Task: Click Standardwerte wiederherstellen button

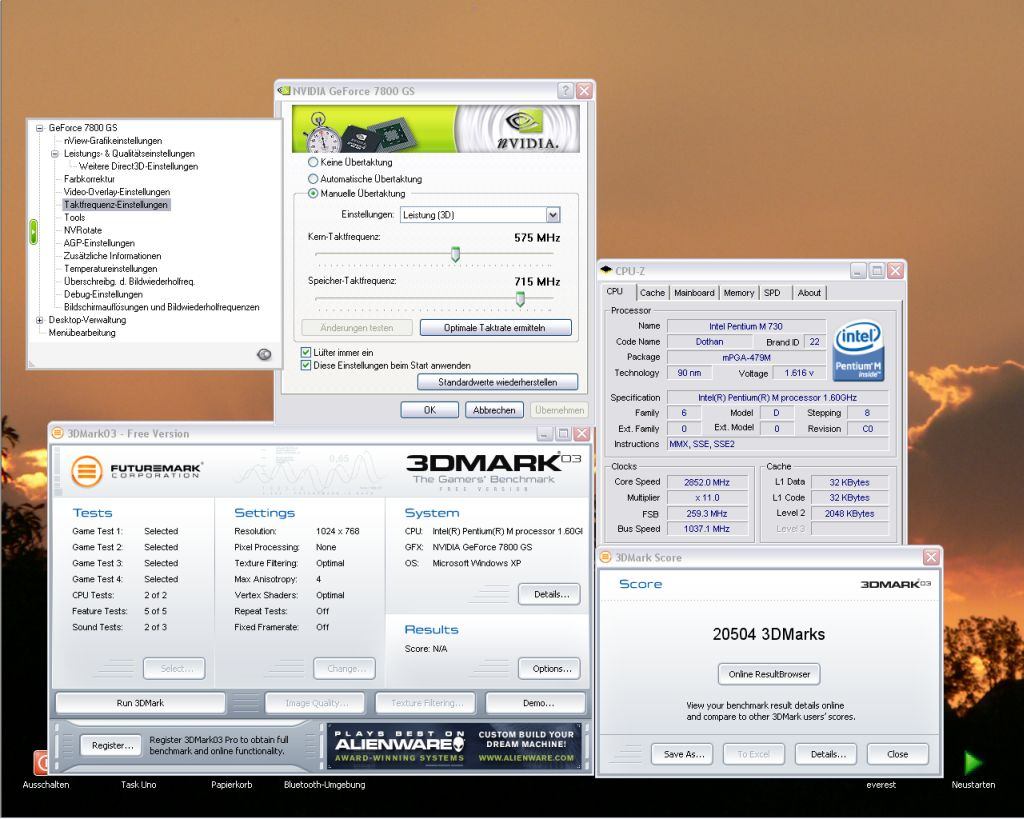Action: [498, 382]
